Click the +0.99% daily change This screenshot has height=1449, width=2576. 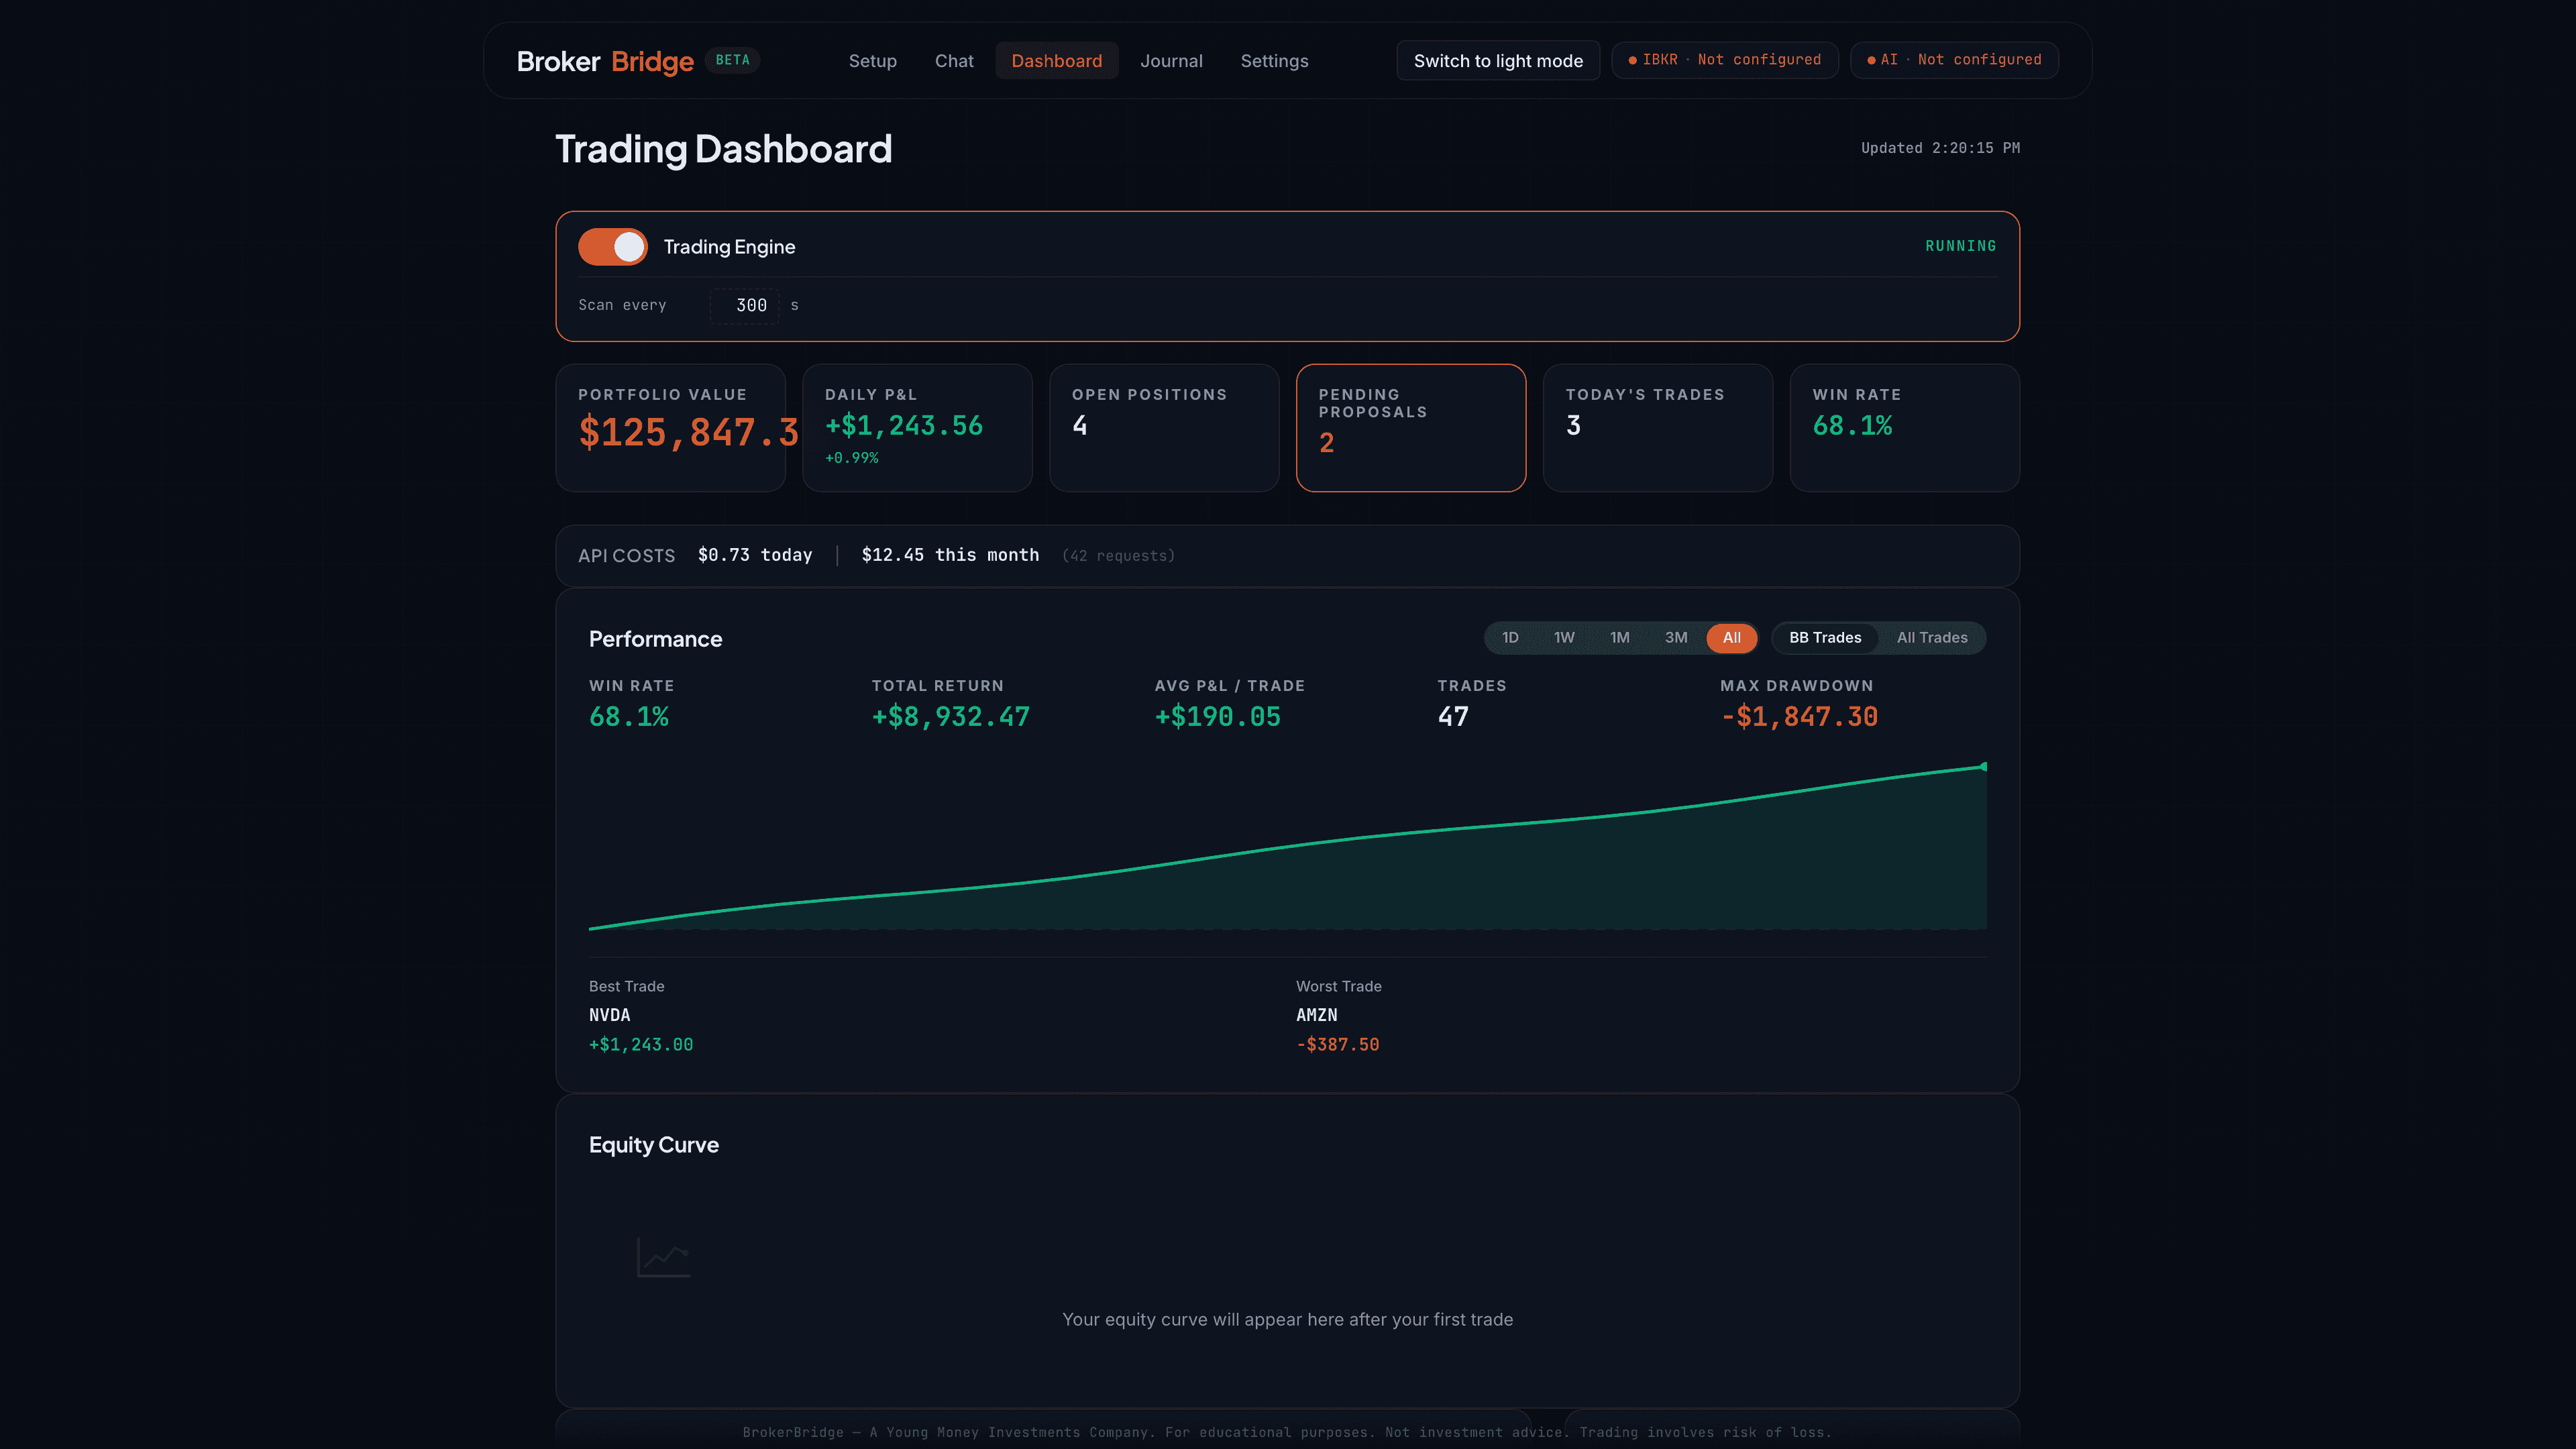click(852, 458)
